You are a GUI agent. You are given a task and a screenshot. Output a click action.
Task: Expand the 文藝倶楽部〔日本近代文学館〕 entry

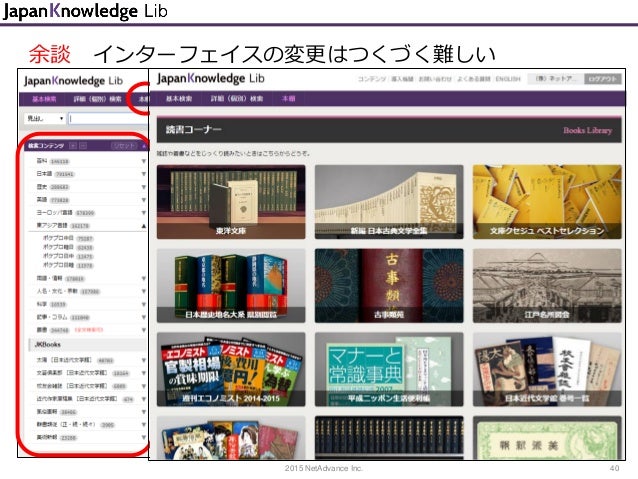pos(143,373)
